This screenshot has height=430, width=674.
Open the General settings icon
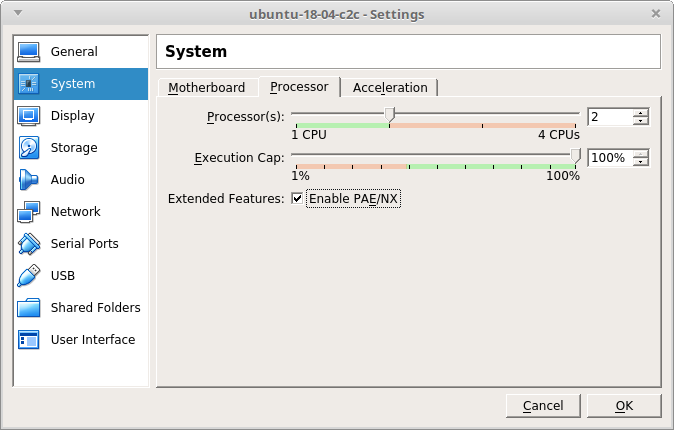(x=29, y=52)
